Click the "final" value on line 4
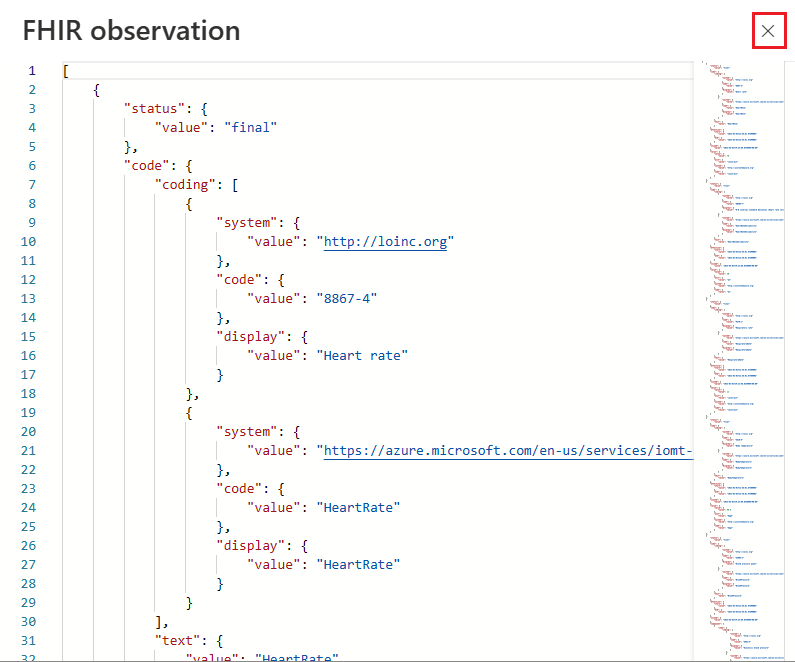The image size is (795, 662). pos(250,128)
